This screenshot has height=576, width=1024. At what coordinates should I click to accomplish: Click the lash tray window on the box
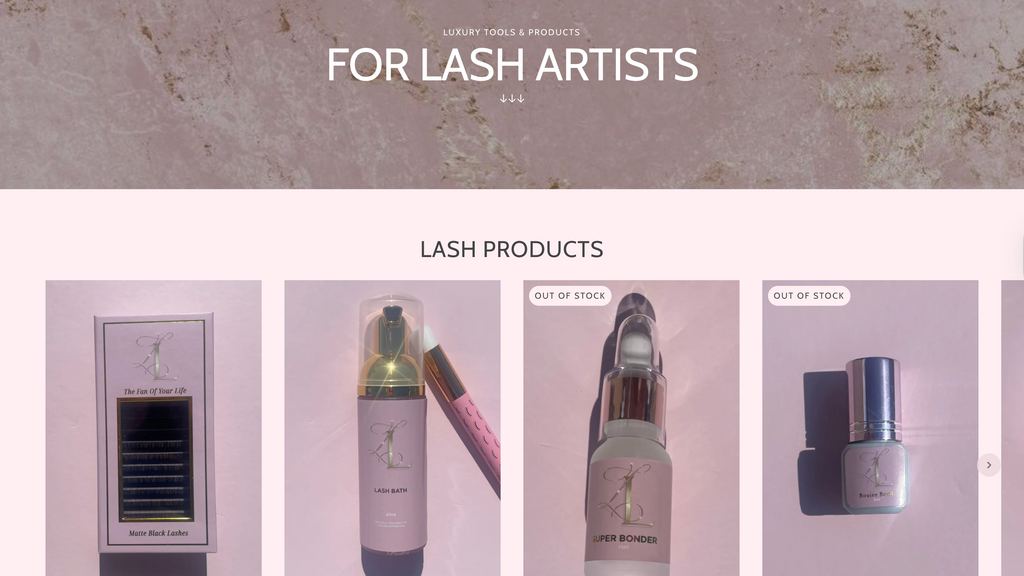[x=155, y=459]
